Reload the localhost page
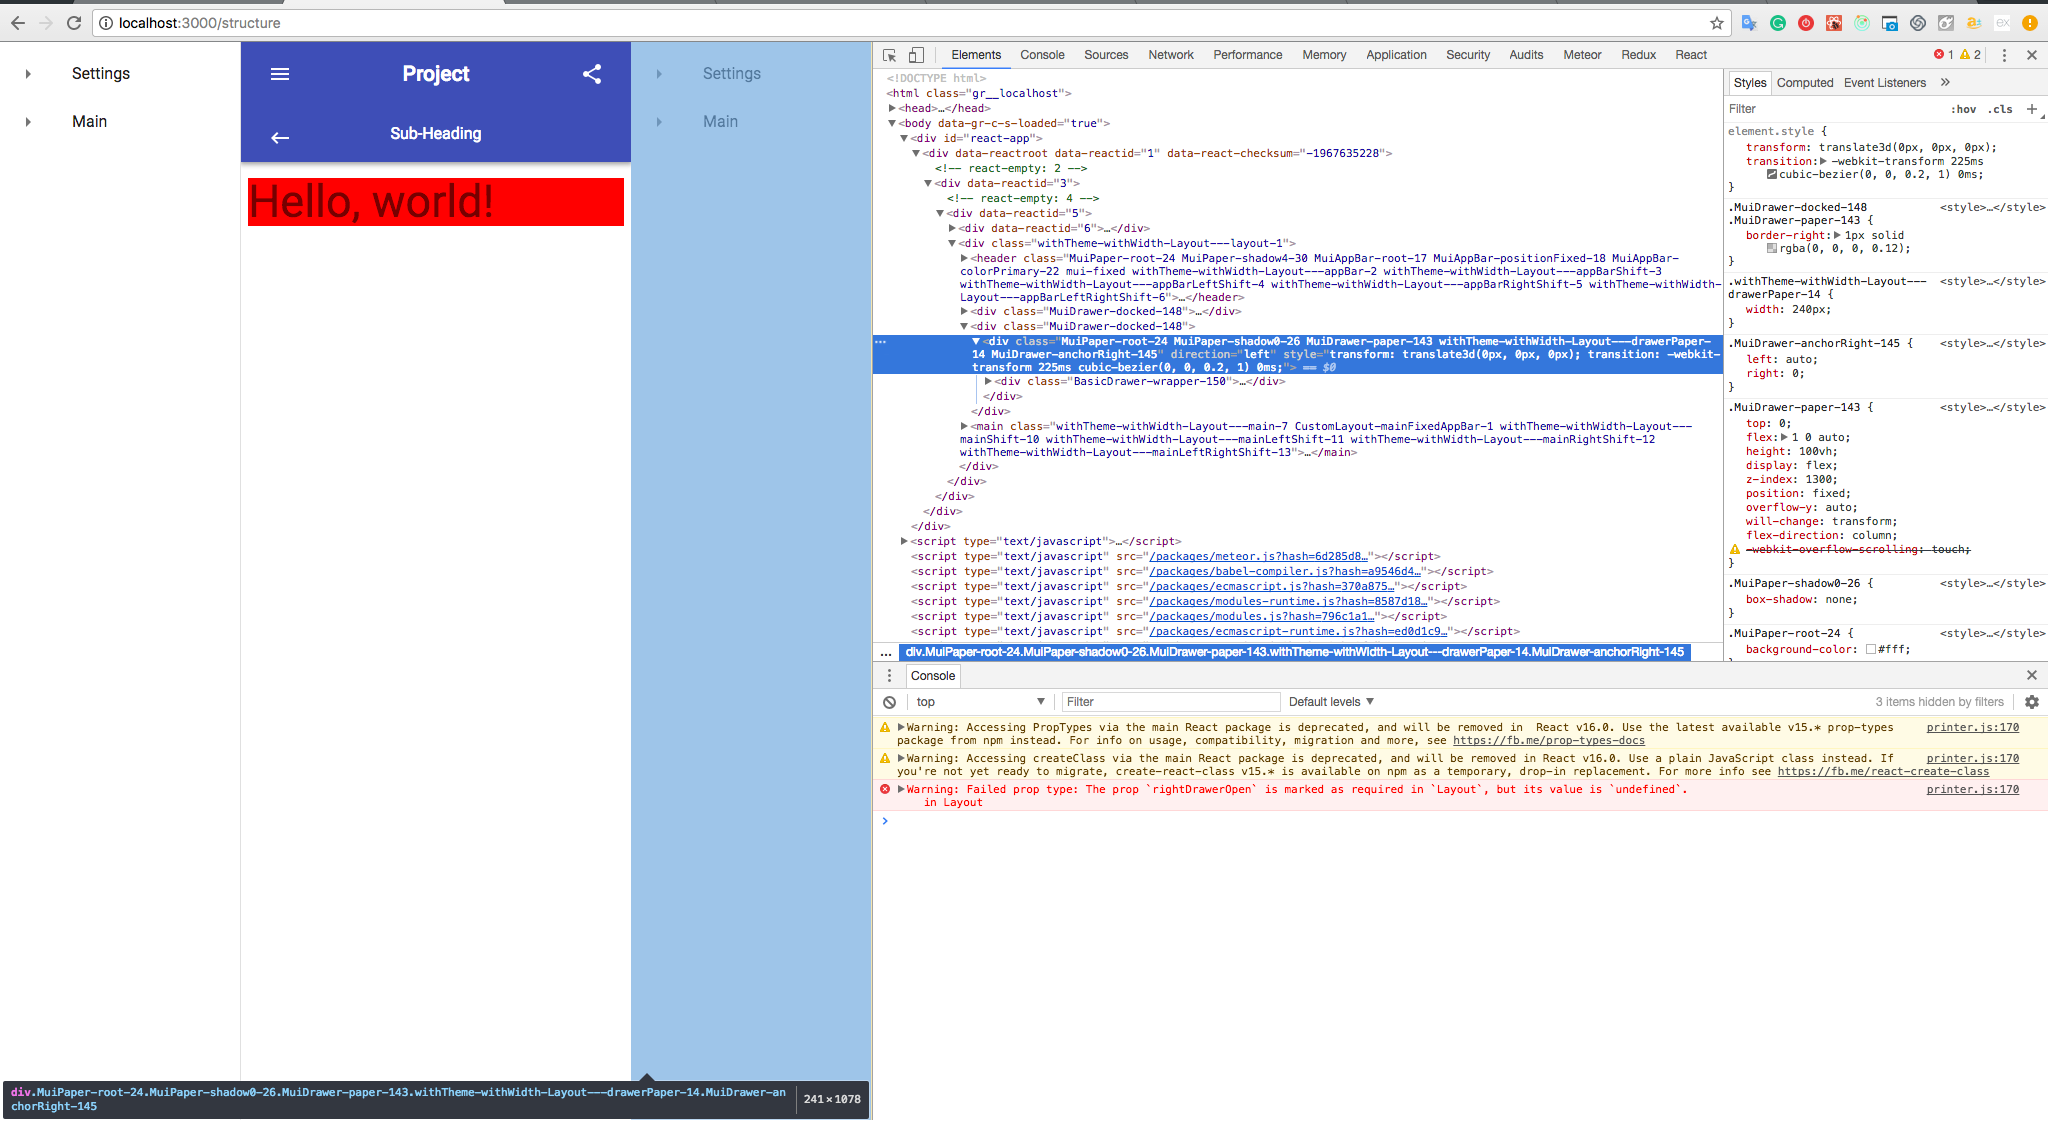This screenshot has width=2048, height=1121. point(74,23)
